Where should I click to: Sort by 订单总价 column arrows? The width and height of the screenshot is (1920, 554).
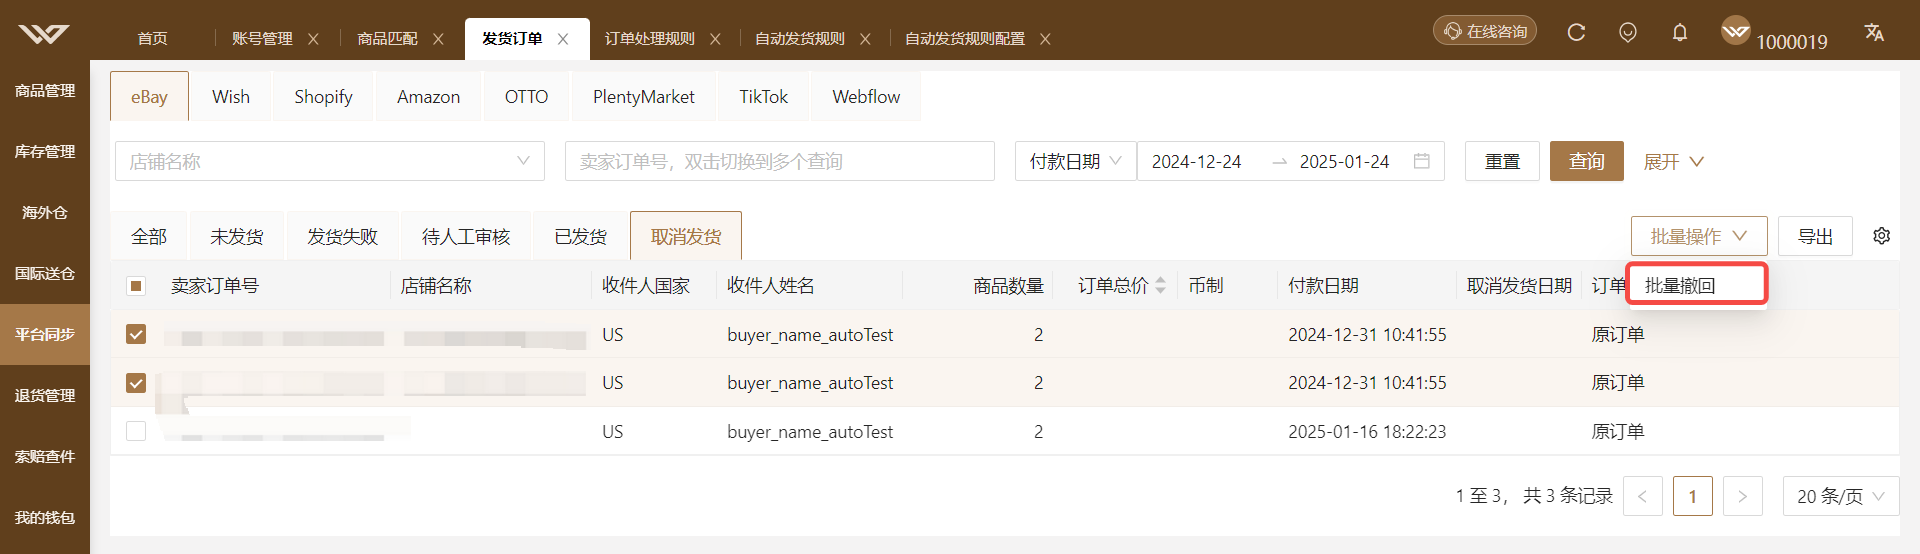[x=1160, y=286]
